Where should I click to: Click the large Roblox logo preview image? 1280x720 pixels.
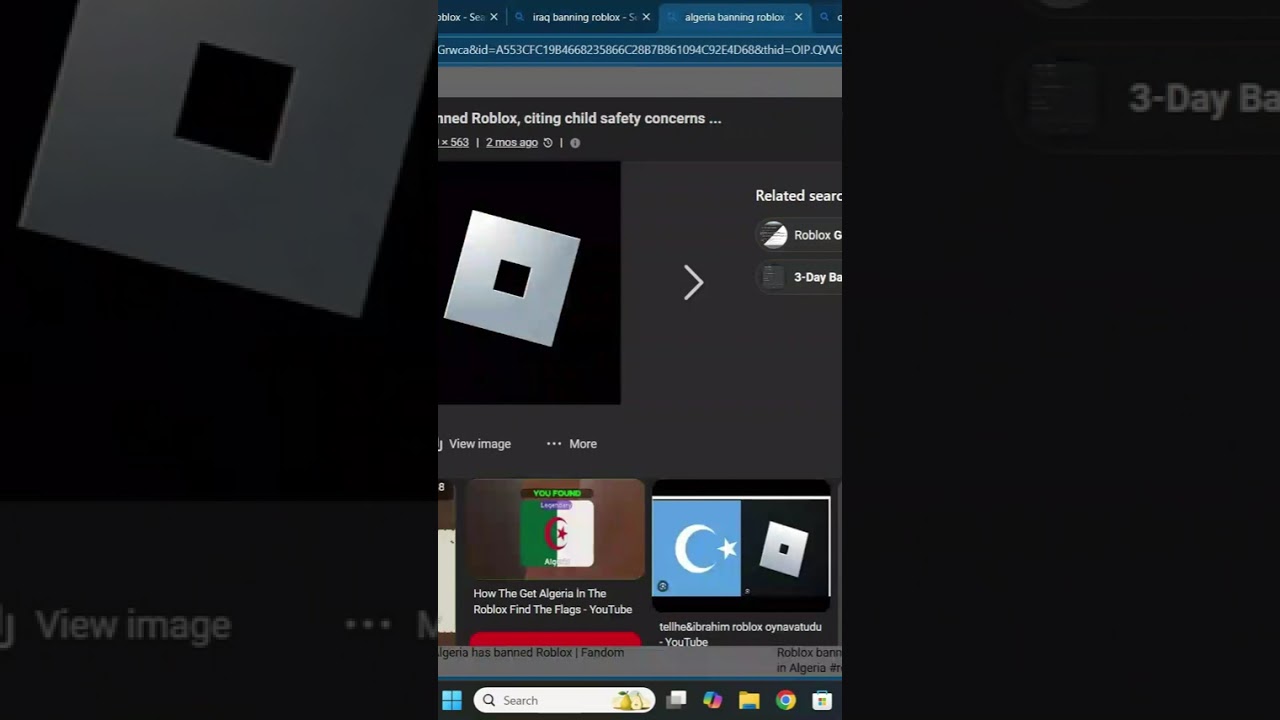[x=529, y=283]
